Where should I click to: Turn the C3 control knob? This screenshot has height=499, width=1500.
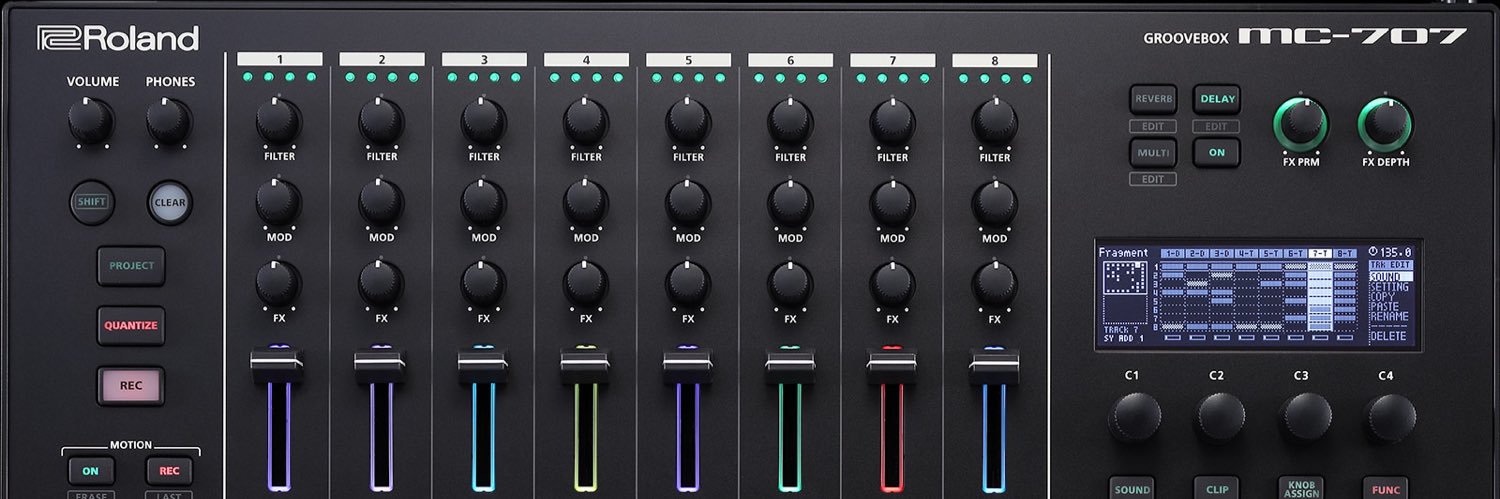point(1307,417)
